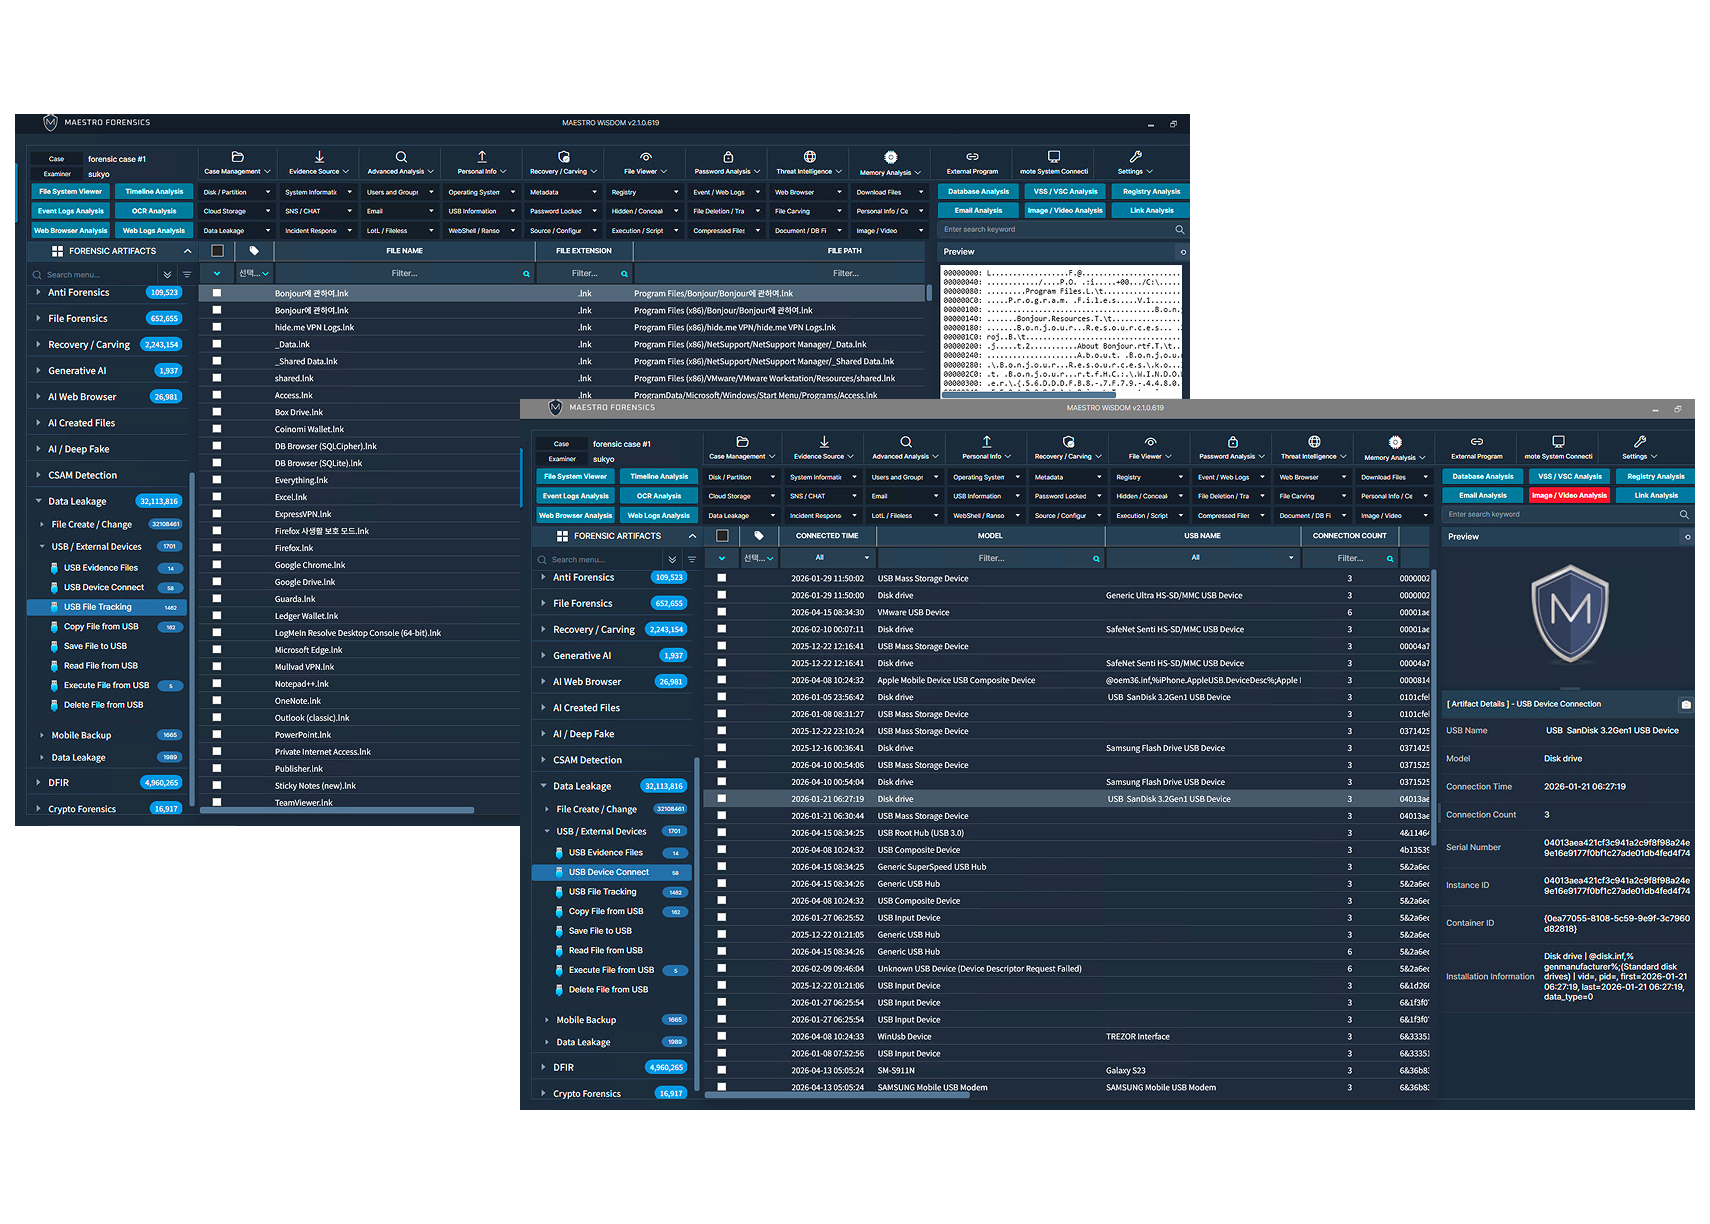This screenshot has width=1710, height=1224.
Task: Tick checkbox for the VMware USB Device row
Action: [x=721, y=612]
